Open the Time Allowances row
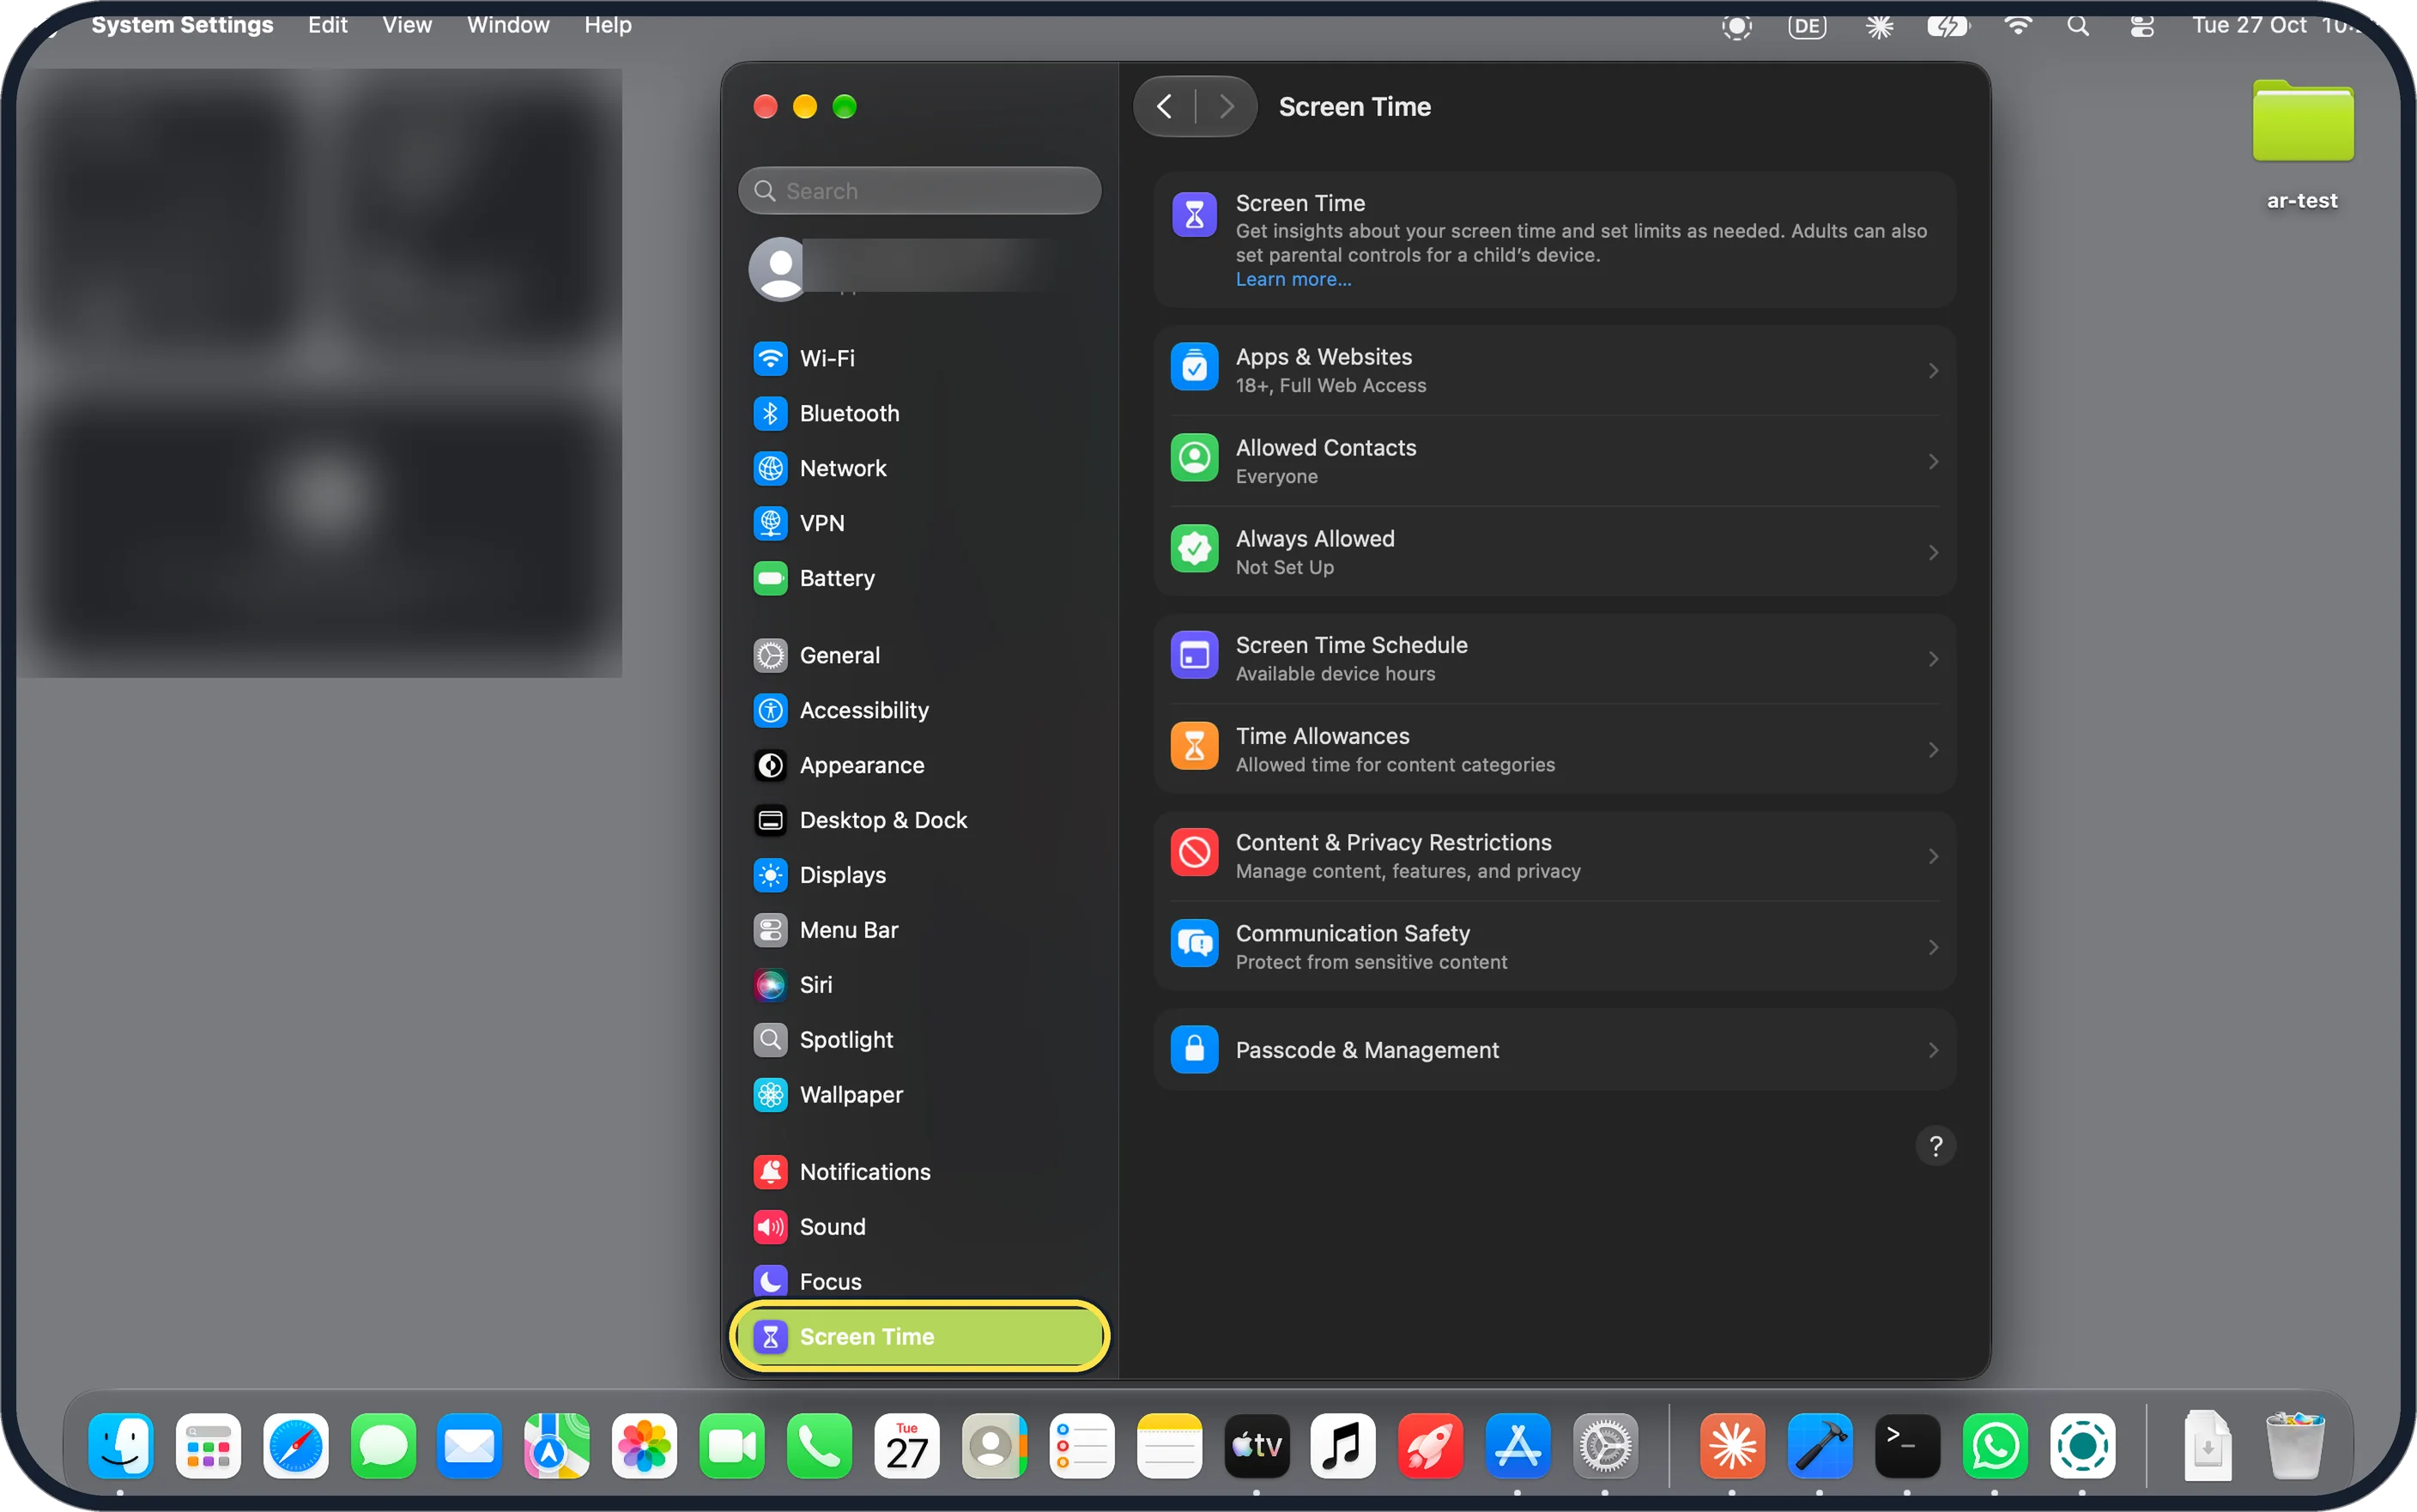The image size is (2417, 1512). (1554, 749)
